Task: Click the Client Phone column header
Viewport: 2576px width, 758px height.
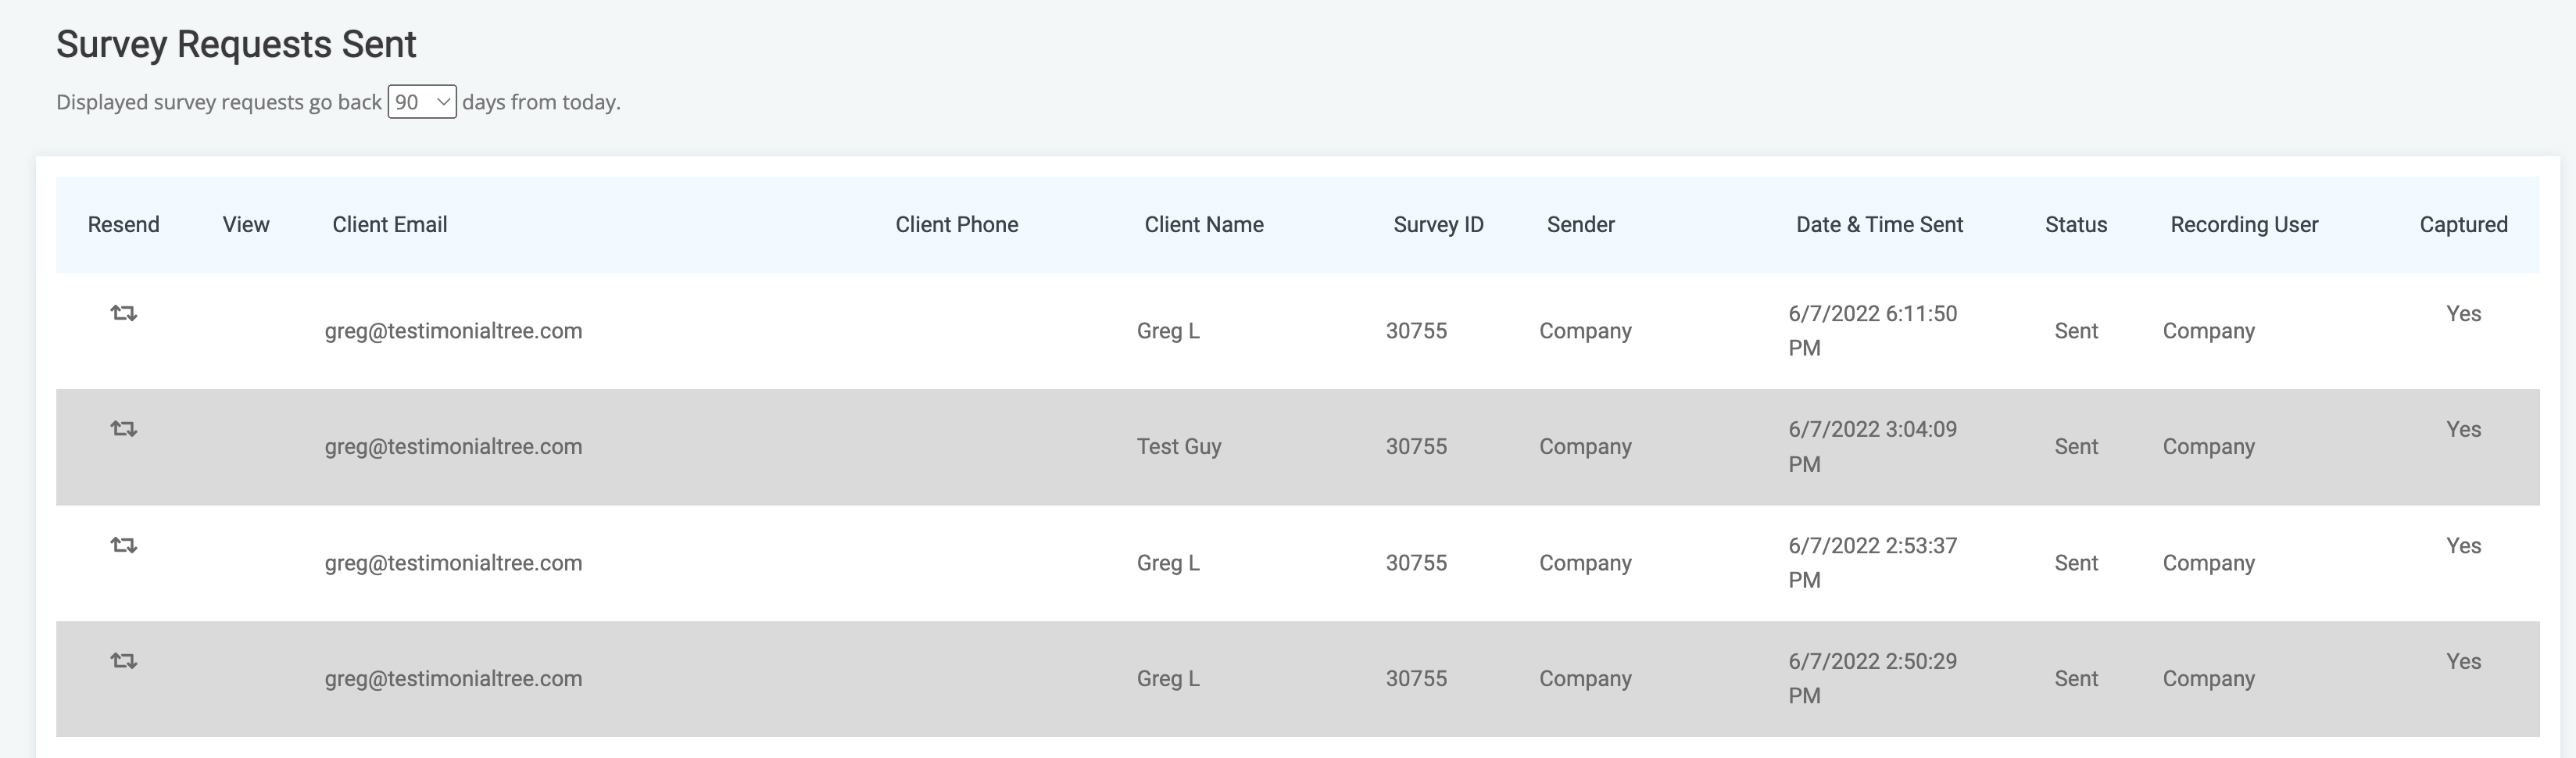Action: click(x=956, y=225)
